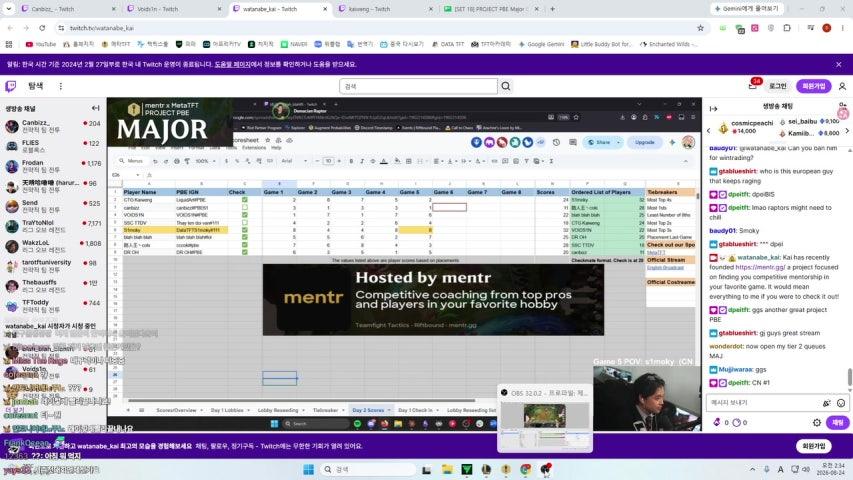Open chat settings gear

817,422
